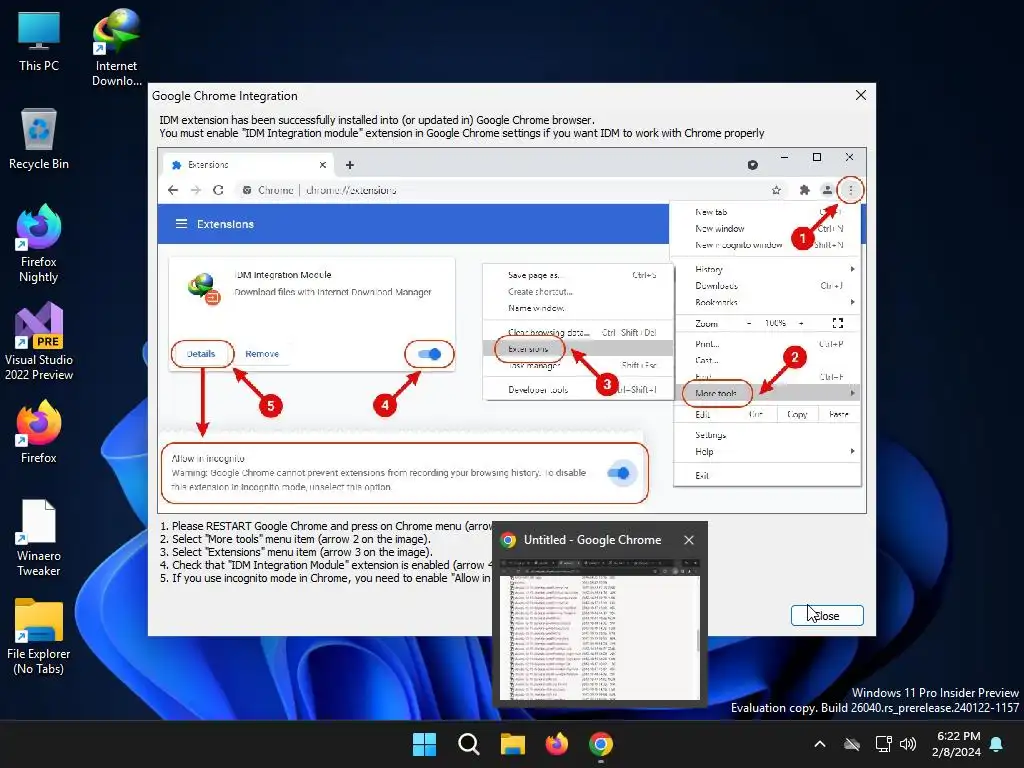Open Internet Download Manager desktop shortcut

click(116, 48)
